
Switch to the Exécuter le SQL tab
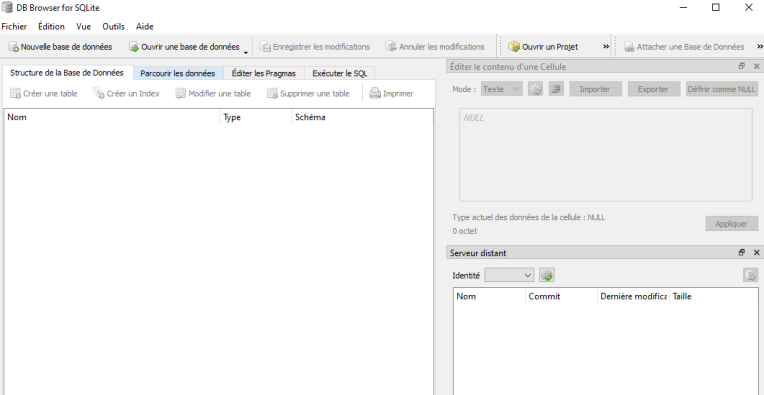(340, 73)
